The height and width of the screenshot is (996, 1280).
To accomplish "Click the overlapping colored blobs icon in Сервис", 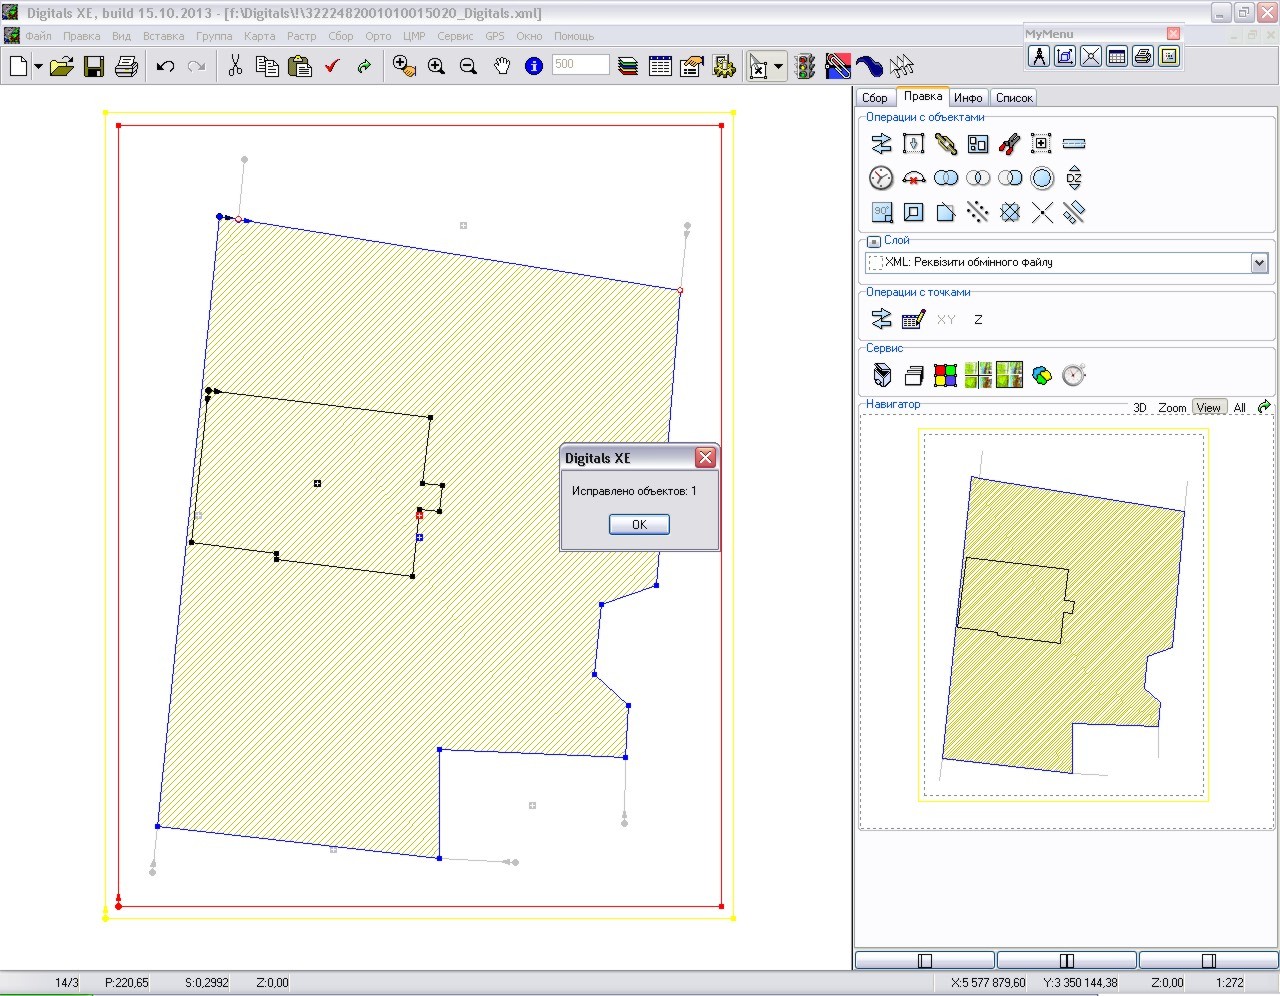I will [x=1042, y=375].
